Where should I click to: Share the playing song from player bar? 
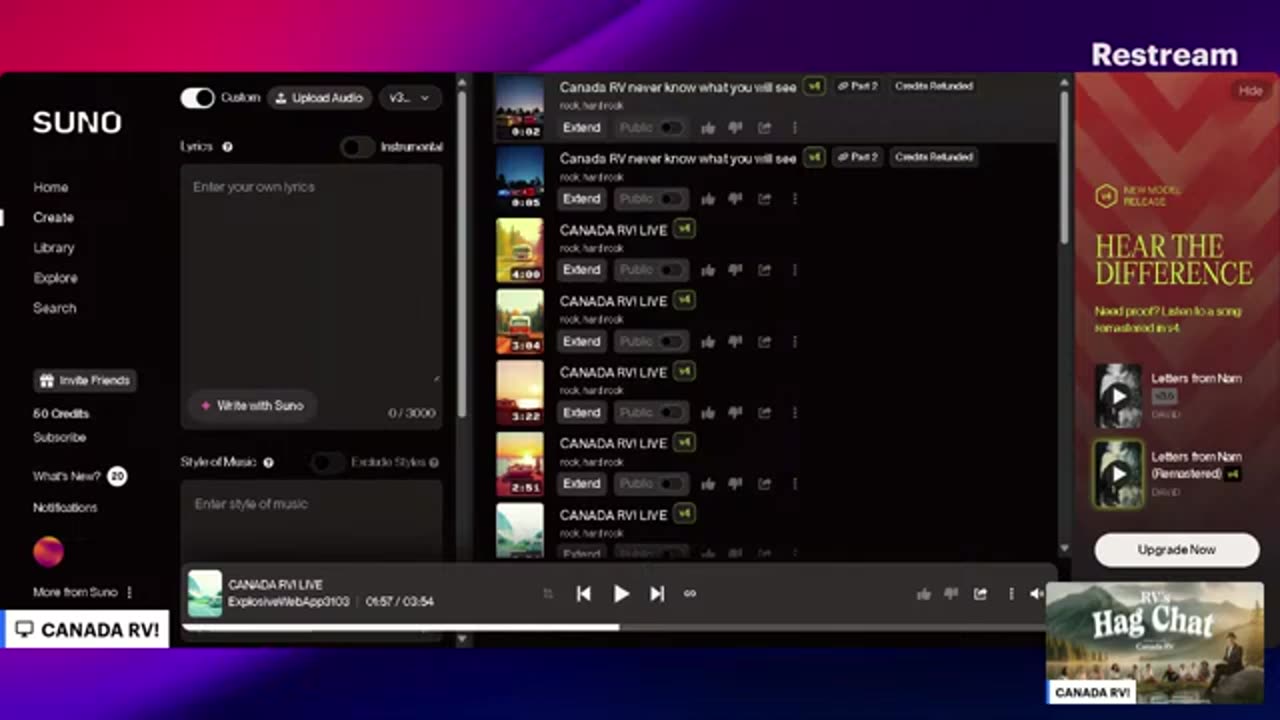[x=980, y=593]
